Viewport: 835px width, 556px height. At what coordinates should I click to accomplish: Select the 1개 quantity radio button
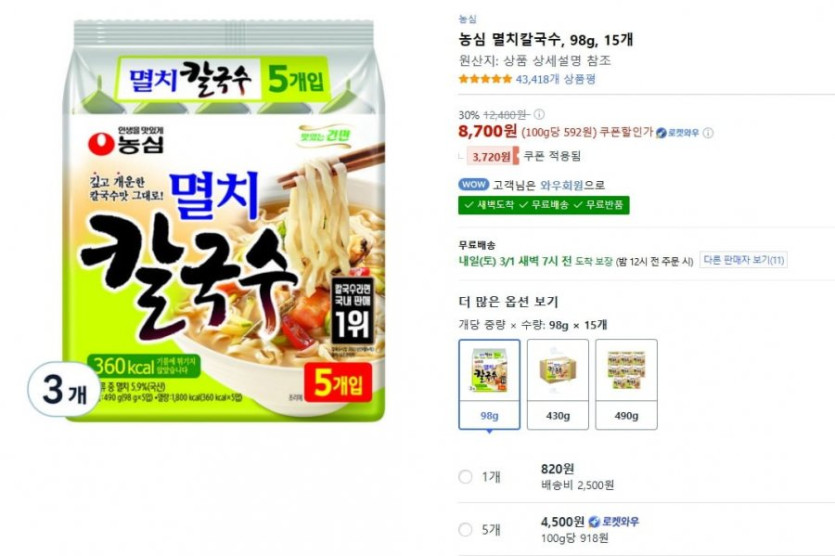465,477
